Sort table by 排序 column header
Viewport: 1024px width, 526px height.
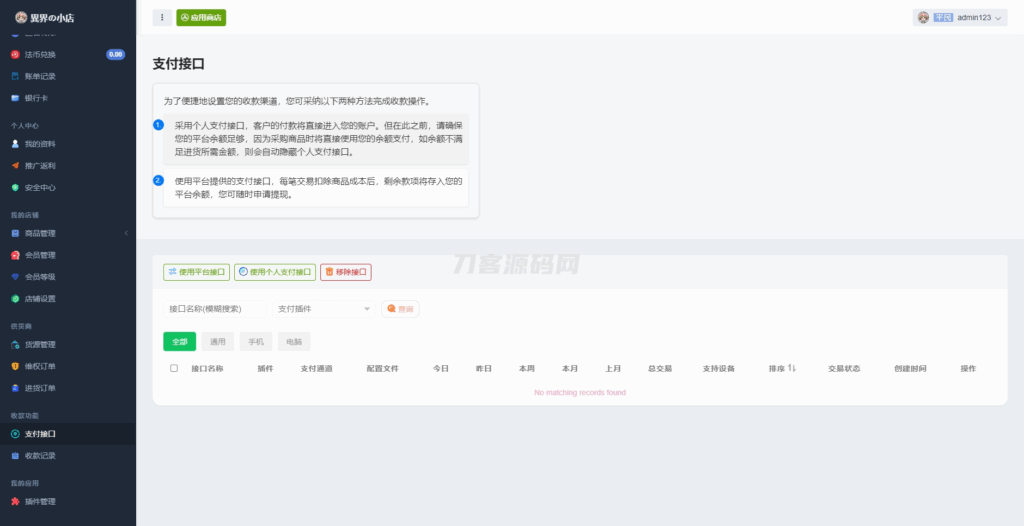[x=781, y=368]
